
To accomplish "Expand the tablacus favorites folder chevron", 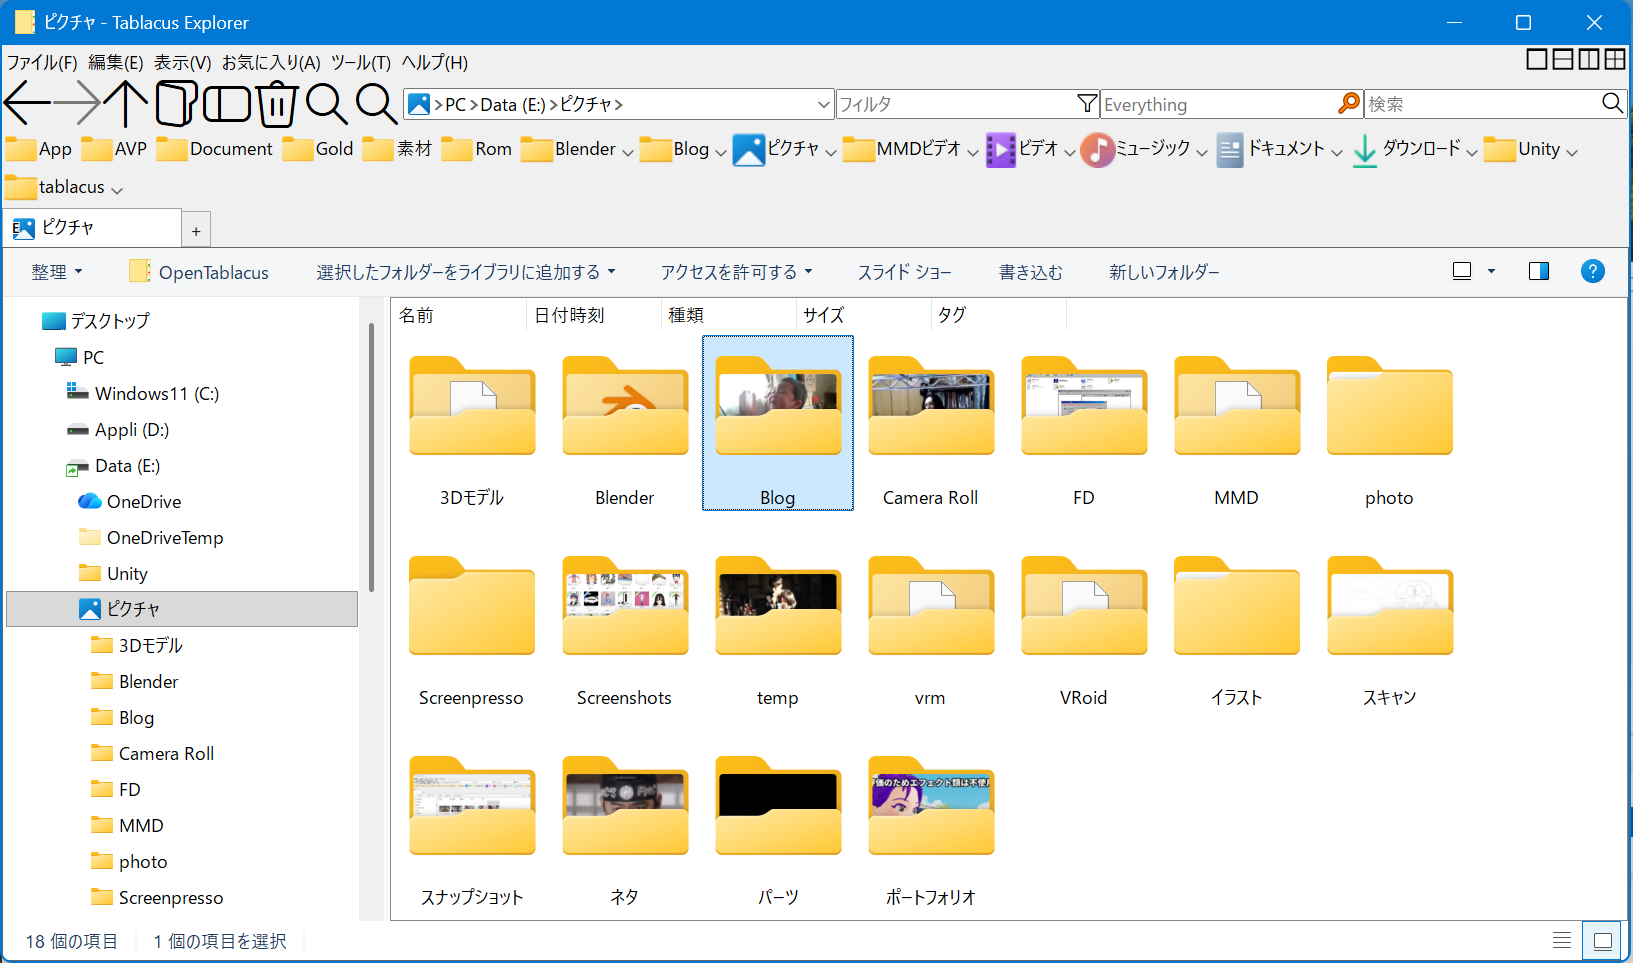I will pos(117,189).
